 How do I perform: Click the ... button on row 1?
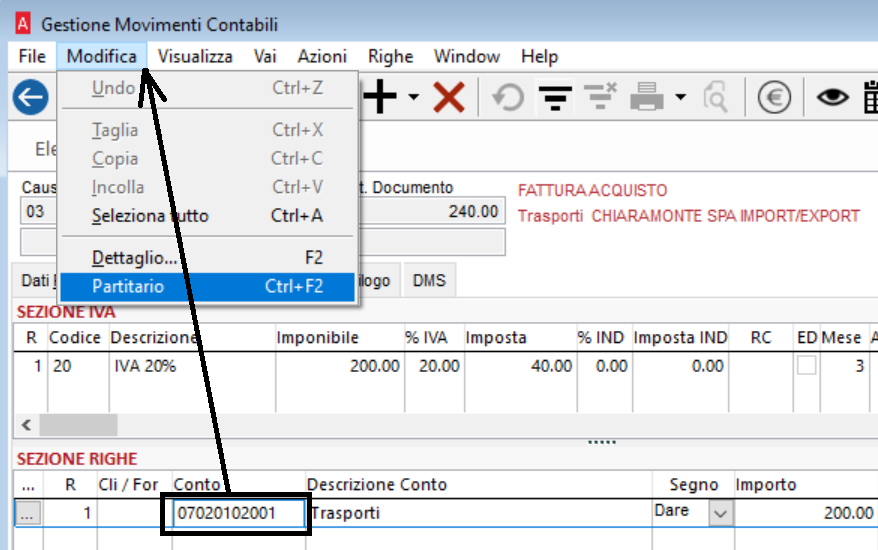27,513
